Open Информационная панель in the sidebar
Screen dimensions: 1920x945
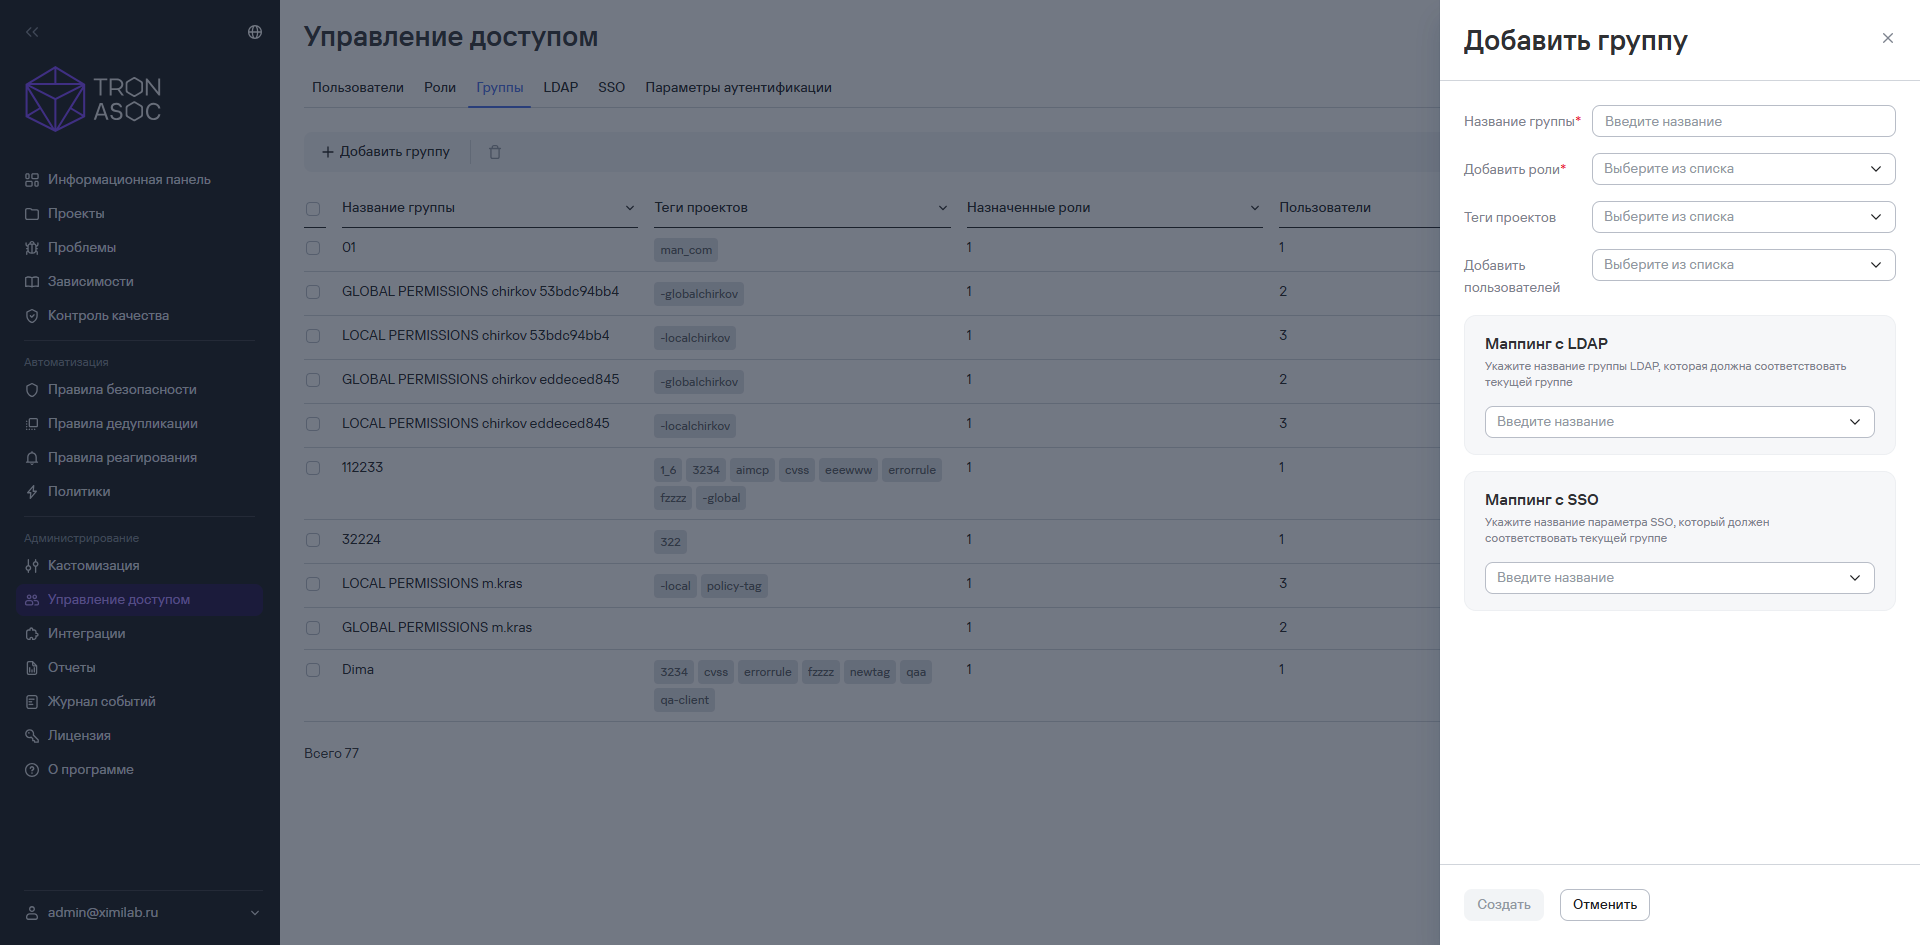pyautogui.click(x=129, y=180)
